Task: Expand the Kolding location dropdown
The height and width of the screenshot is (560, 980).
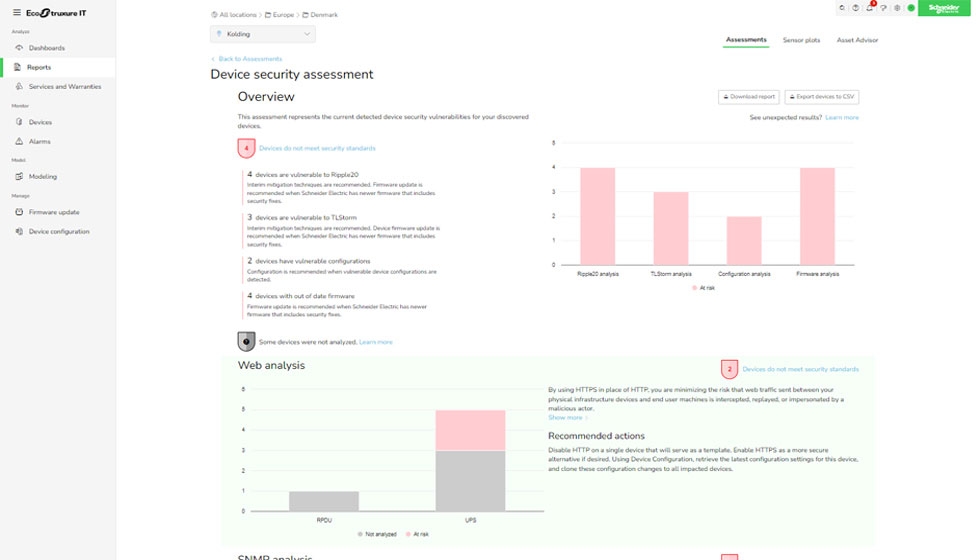Action: point(262,34)
